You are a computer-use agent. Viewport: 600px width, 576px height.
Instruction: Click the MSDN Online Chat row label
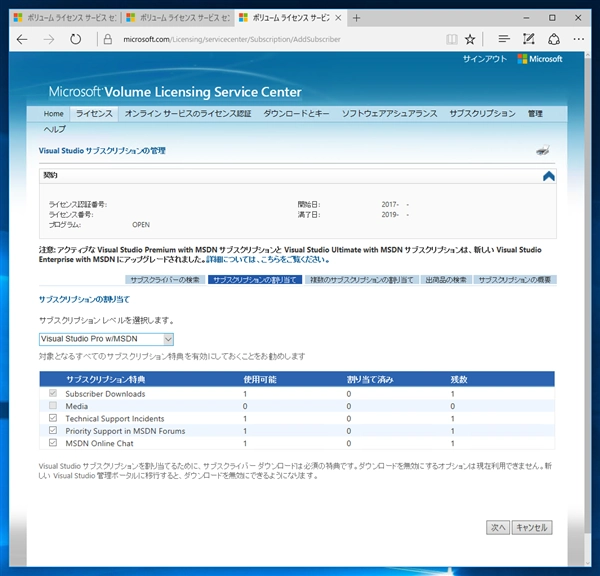99,443
